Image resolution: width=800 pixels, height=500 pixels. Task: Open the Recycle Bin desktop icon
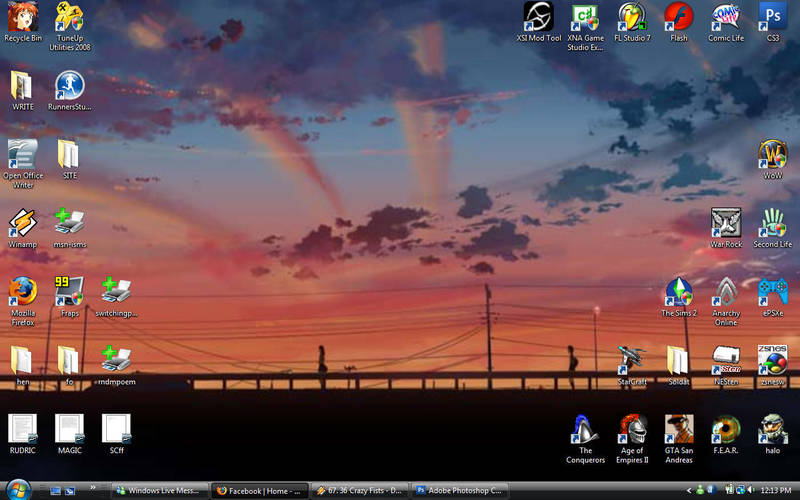click(x=22, y=22)
